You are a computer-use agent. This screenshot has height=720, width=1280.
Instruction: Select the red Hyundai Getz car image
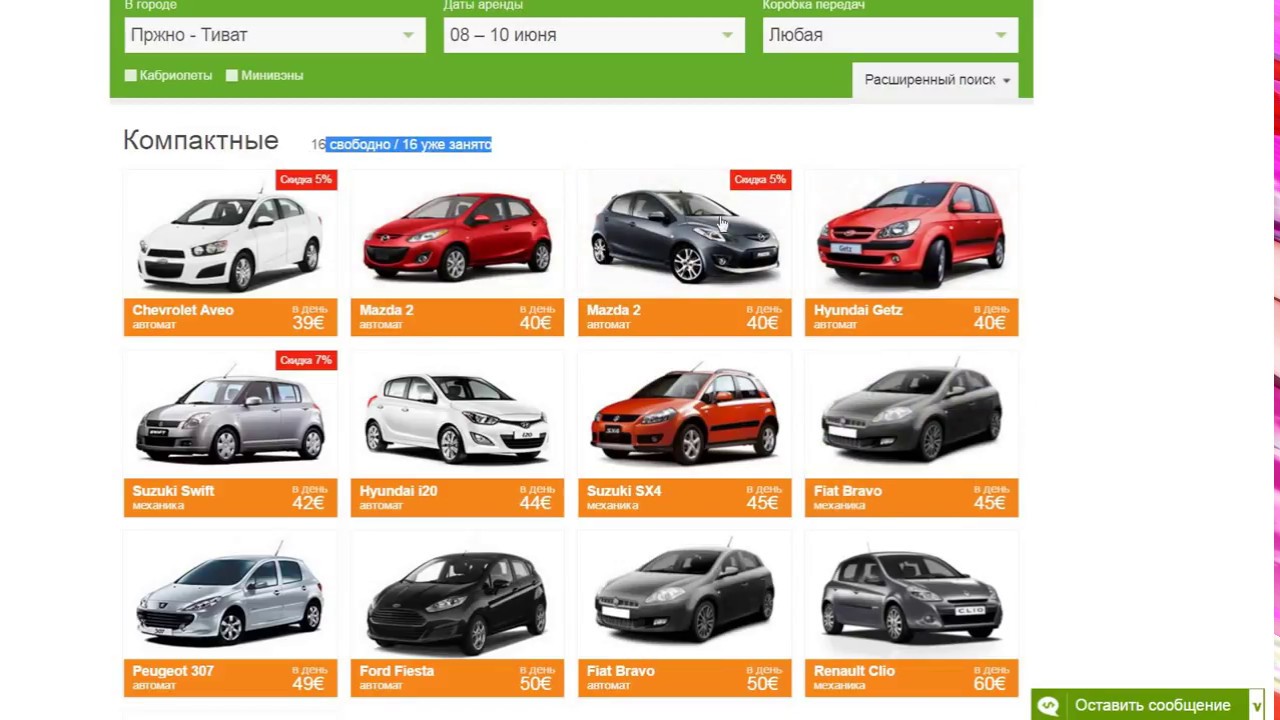coord(911,235)
